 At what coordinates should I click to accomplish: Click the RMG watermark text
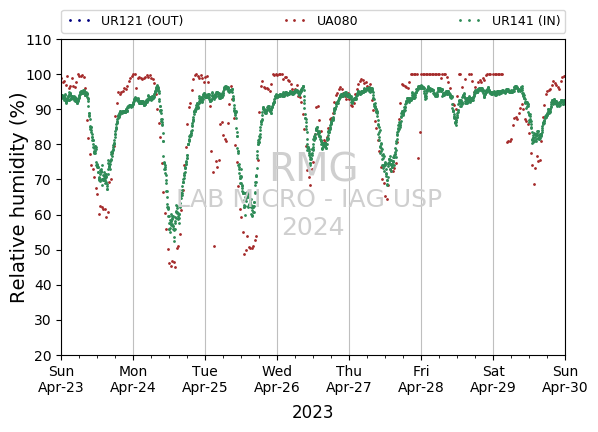coord(313,167)
